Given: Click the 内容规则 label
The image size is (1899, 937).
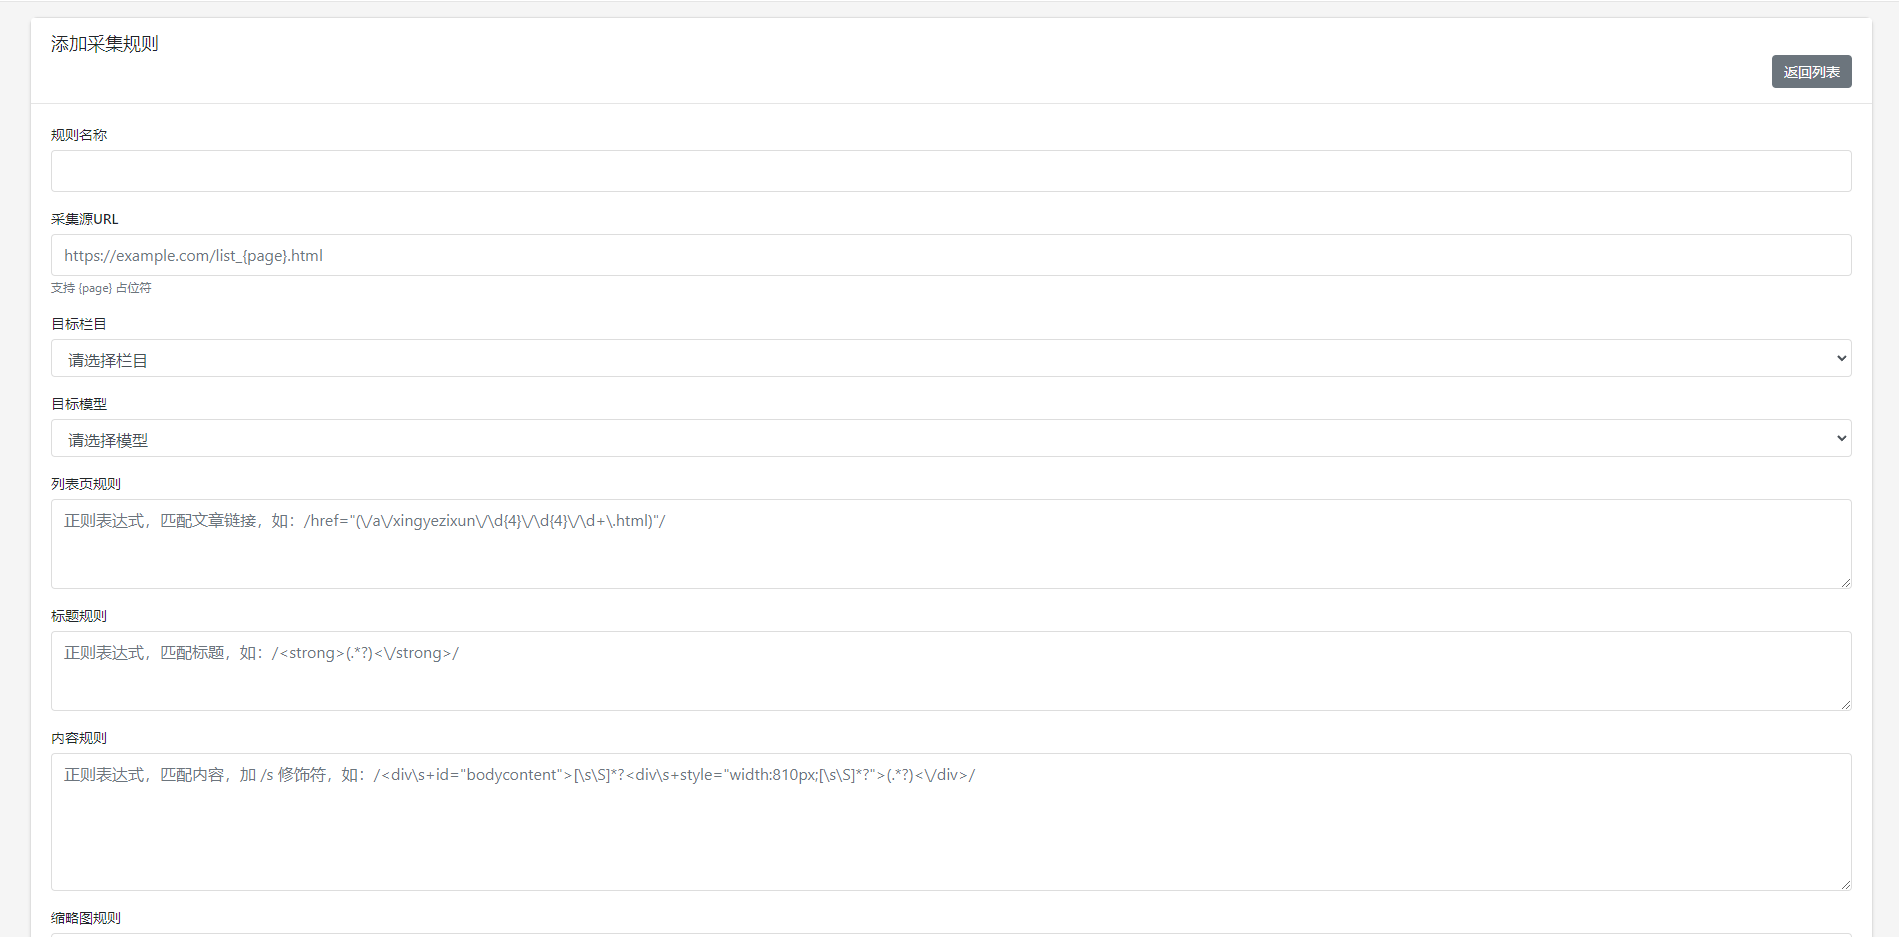Looking at the screenshot, I should click(79, 738).
